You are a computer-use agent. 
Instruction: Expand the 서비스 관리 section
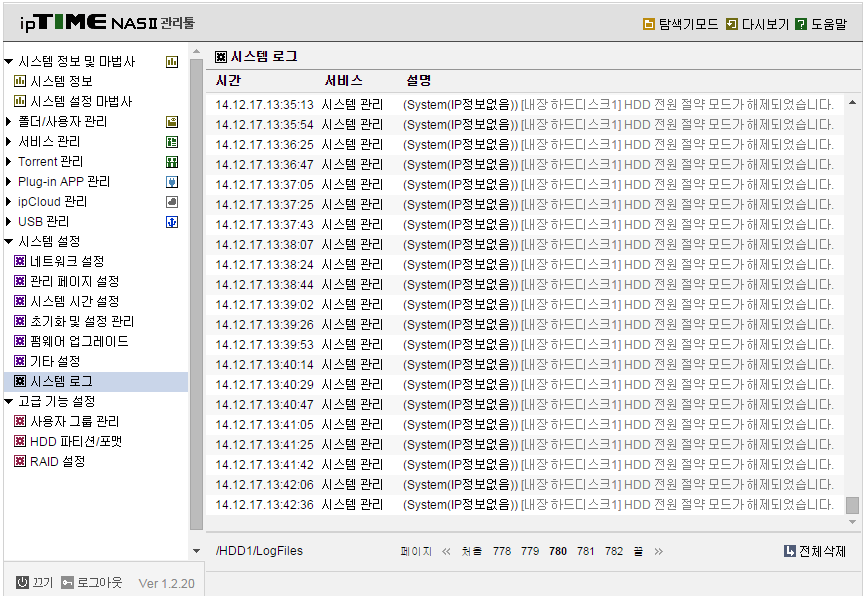click(8, 141)
